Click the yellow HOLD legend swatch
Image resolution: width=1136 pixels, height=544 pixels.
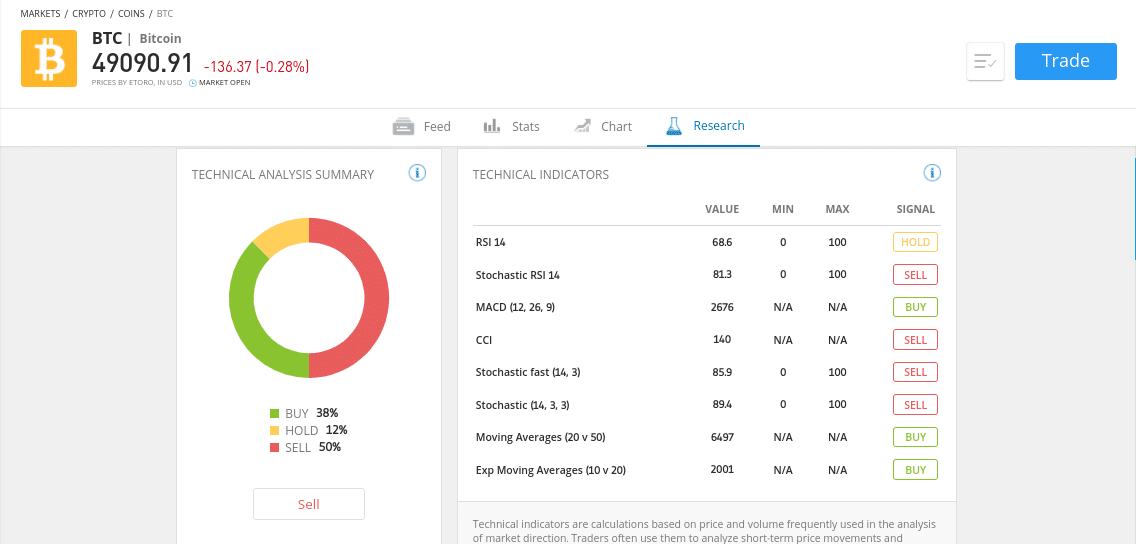click(275, 430)
